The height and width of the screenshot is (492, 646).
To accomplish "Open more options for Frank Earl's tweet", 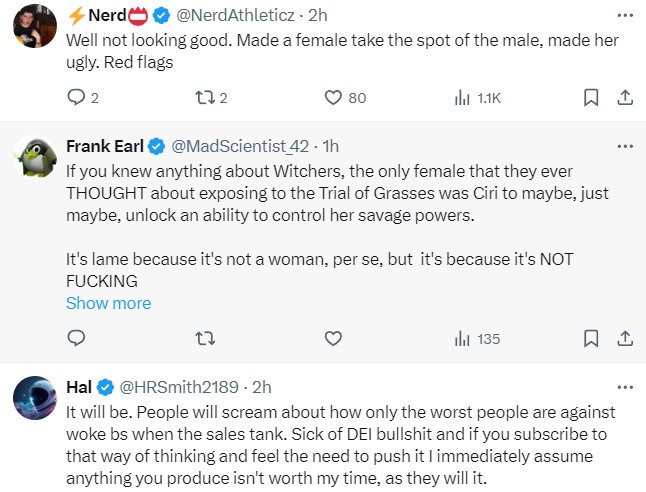I will (625, 146).
